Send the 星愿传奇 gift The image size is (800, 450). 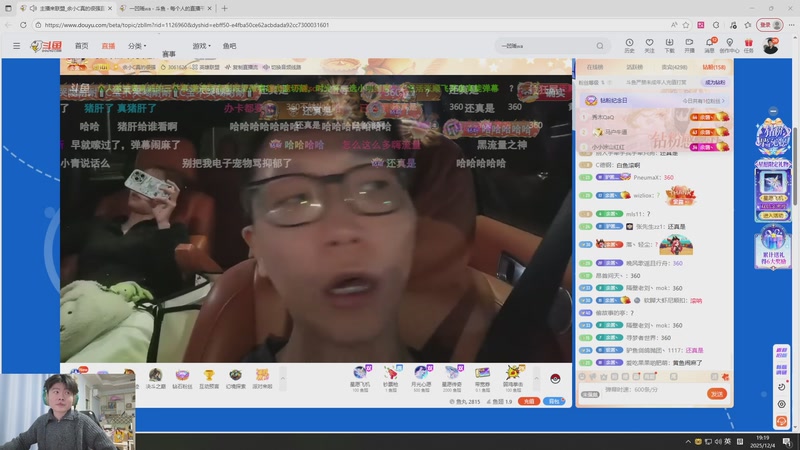[x=452, y=379]
